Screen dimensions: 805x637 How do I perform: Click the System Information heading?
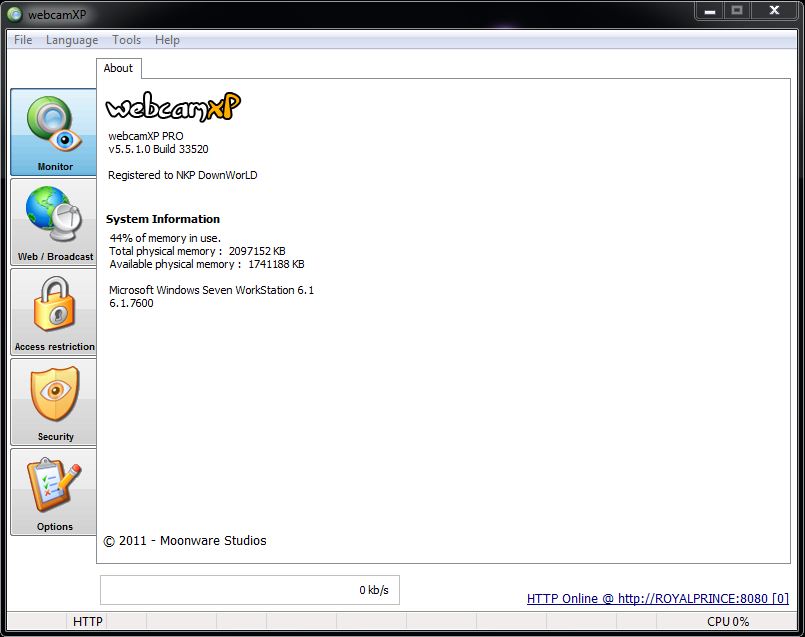click(x=163, y=219)
